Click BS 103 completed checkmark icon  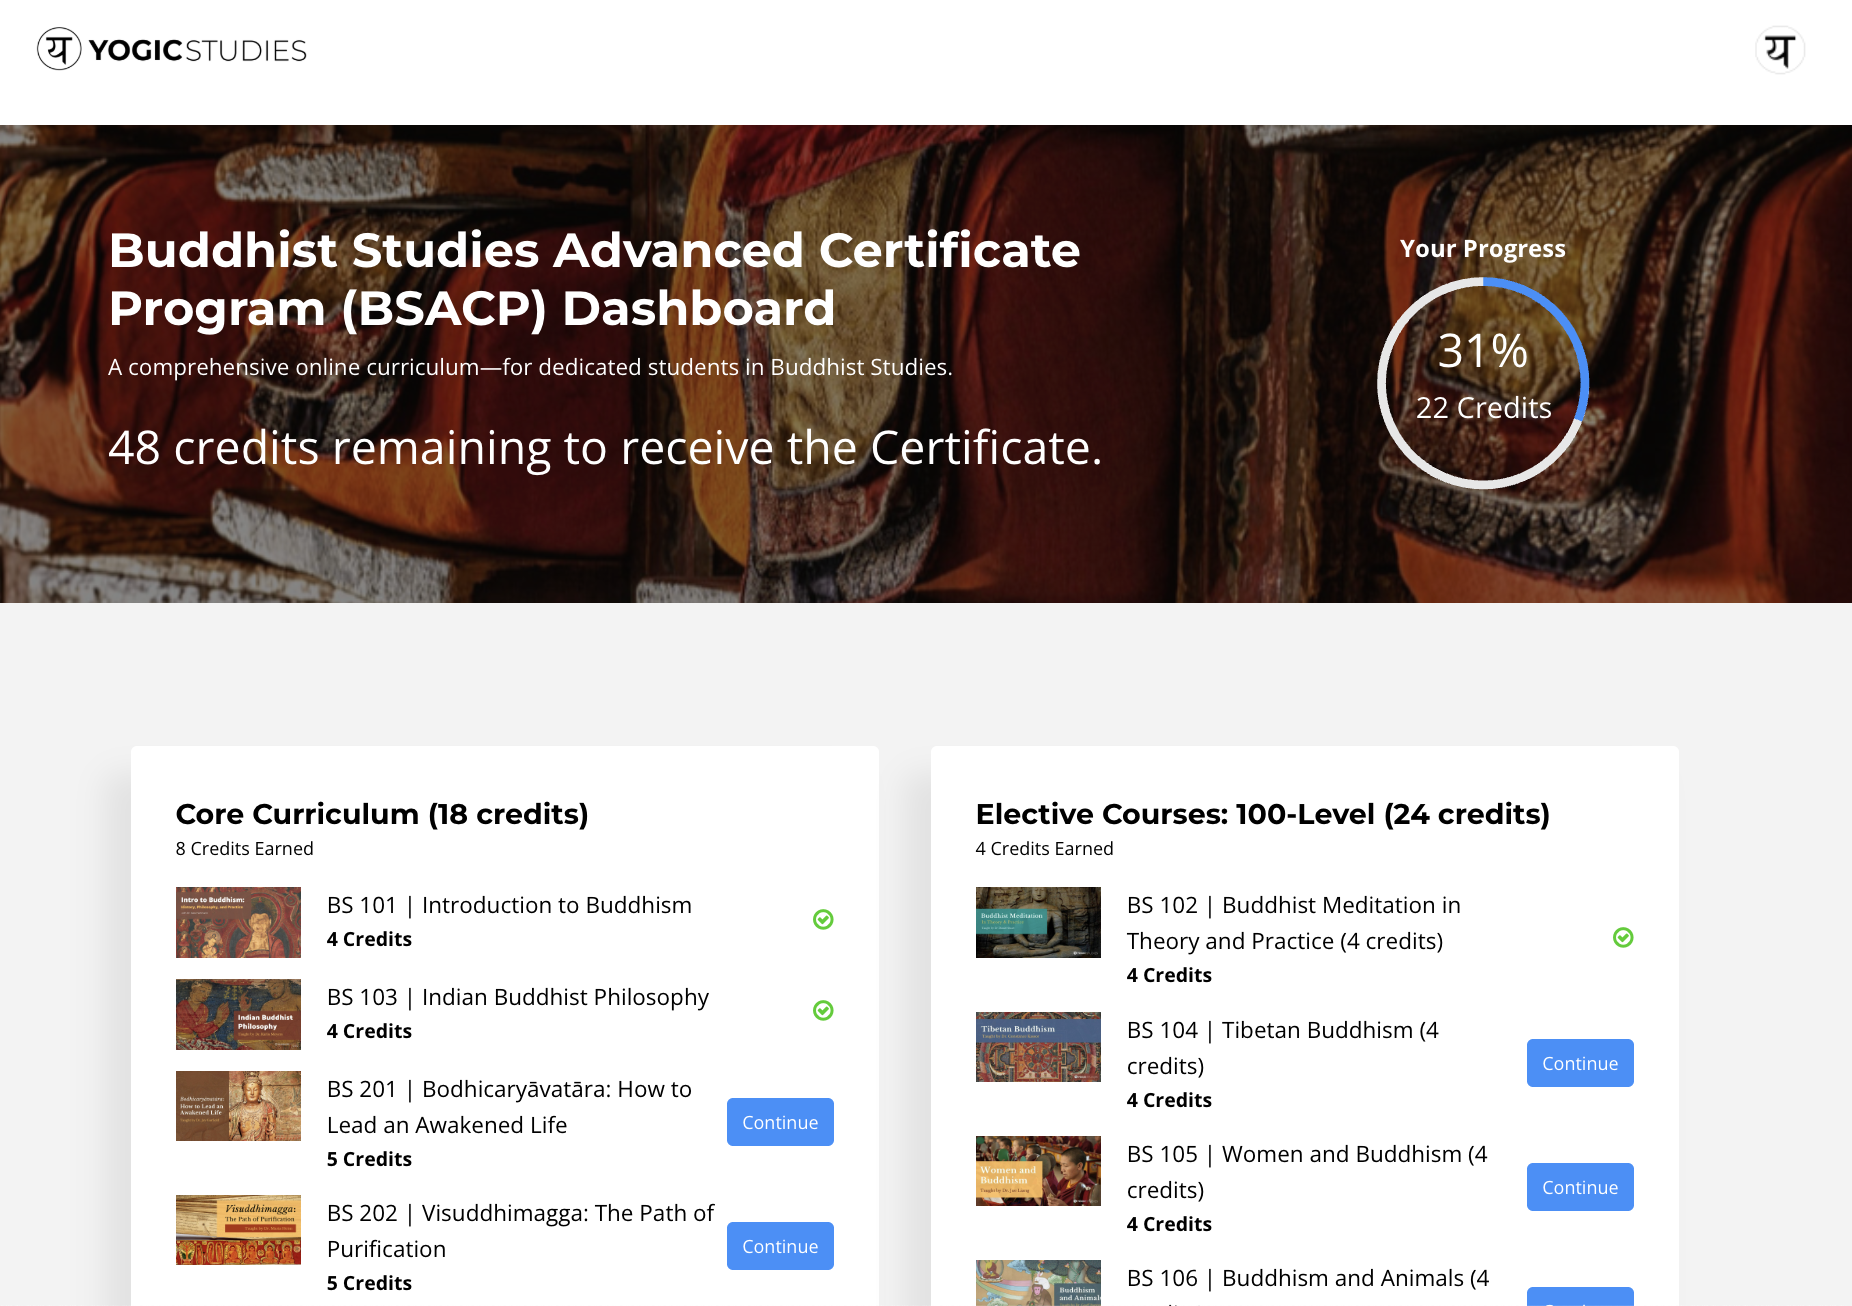click(823, 1011)
